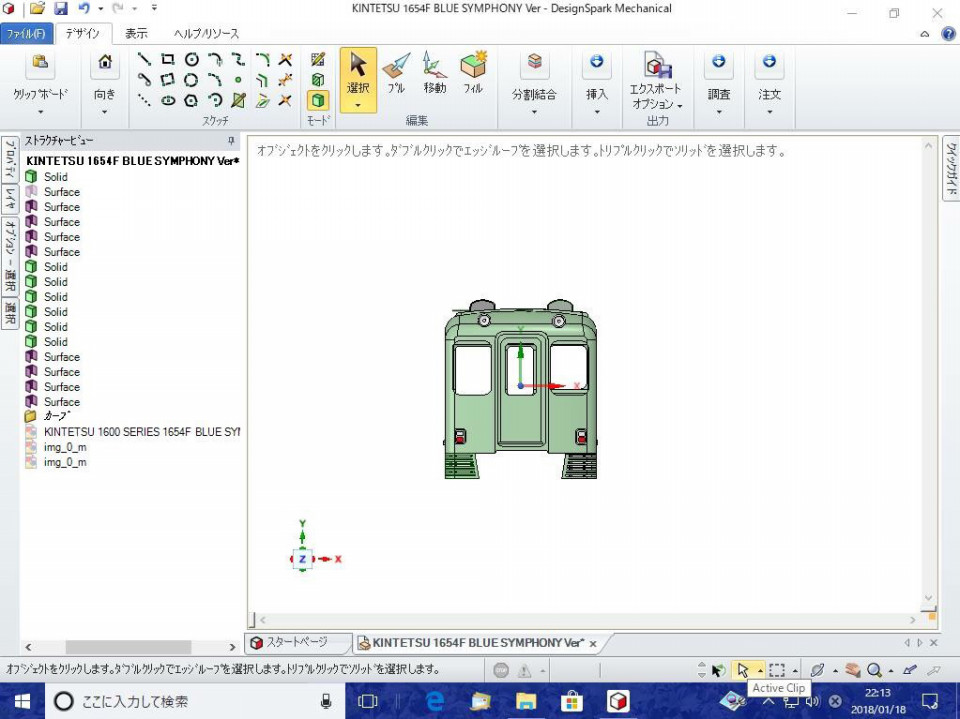Toggle the arrow select mode in status bar
Viewport: 960px width, 719px height.
(743, 670)
